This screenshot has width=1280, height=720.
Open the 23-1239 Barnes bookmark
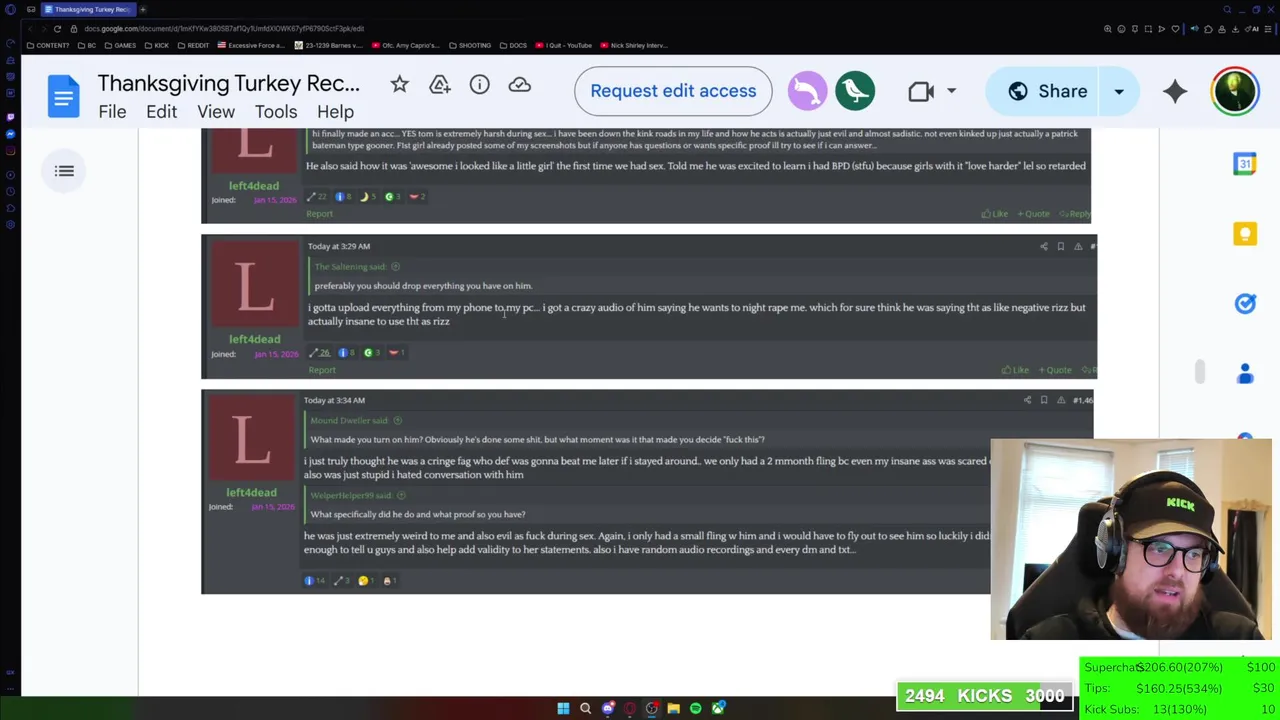coord(330,45)
